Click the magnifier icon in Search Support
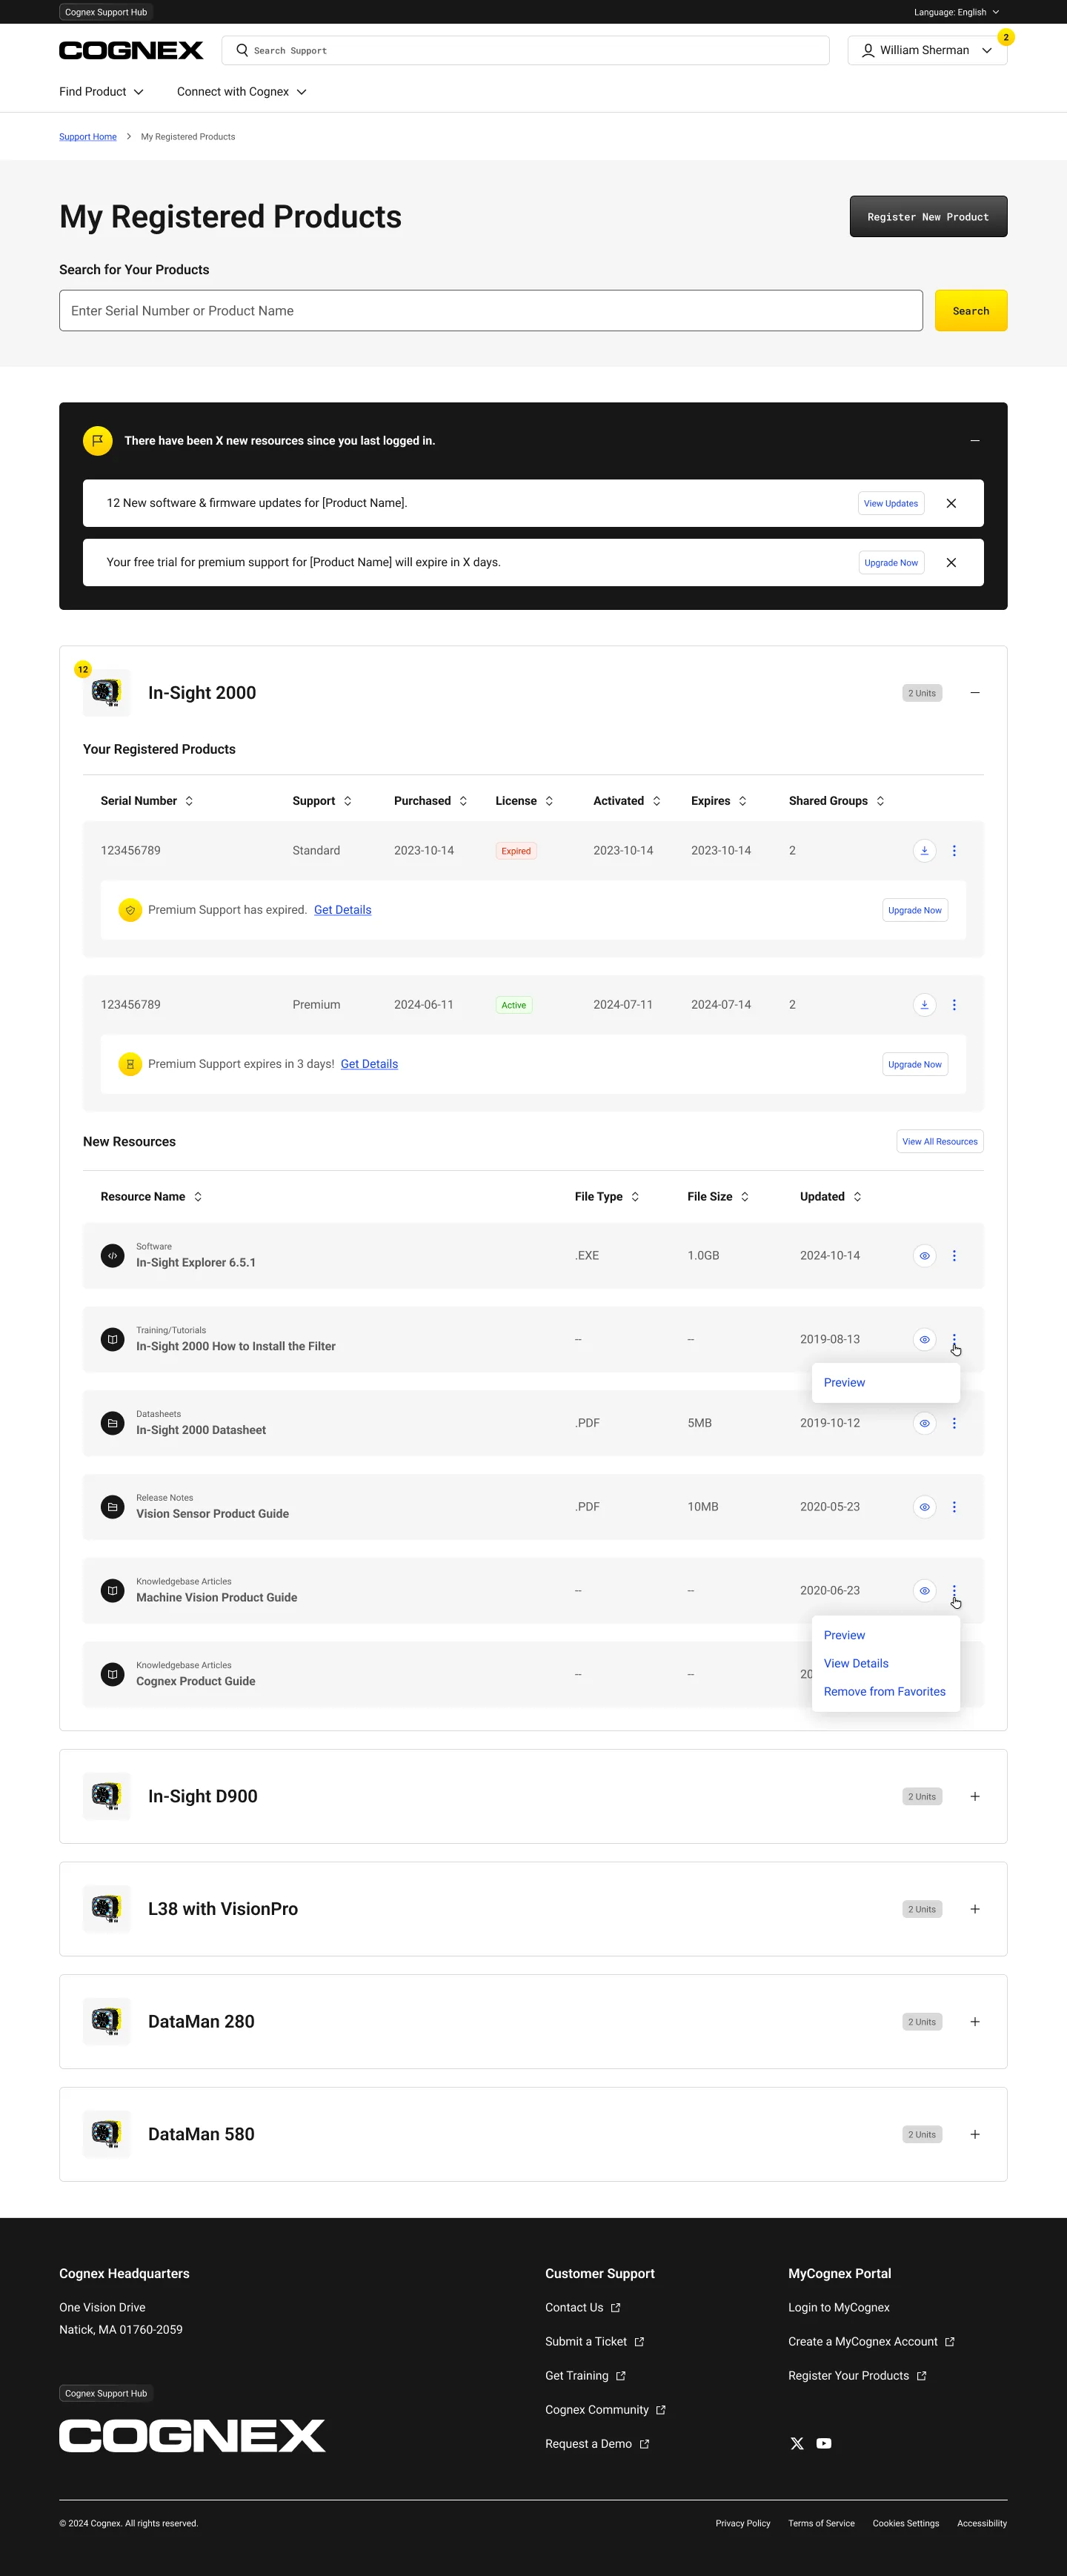This screenshot has height=2576, width=1067. (x=242, y=50)
